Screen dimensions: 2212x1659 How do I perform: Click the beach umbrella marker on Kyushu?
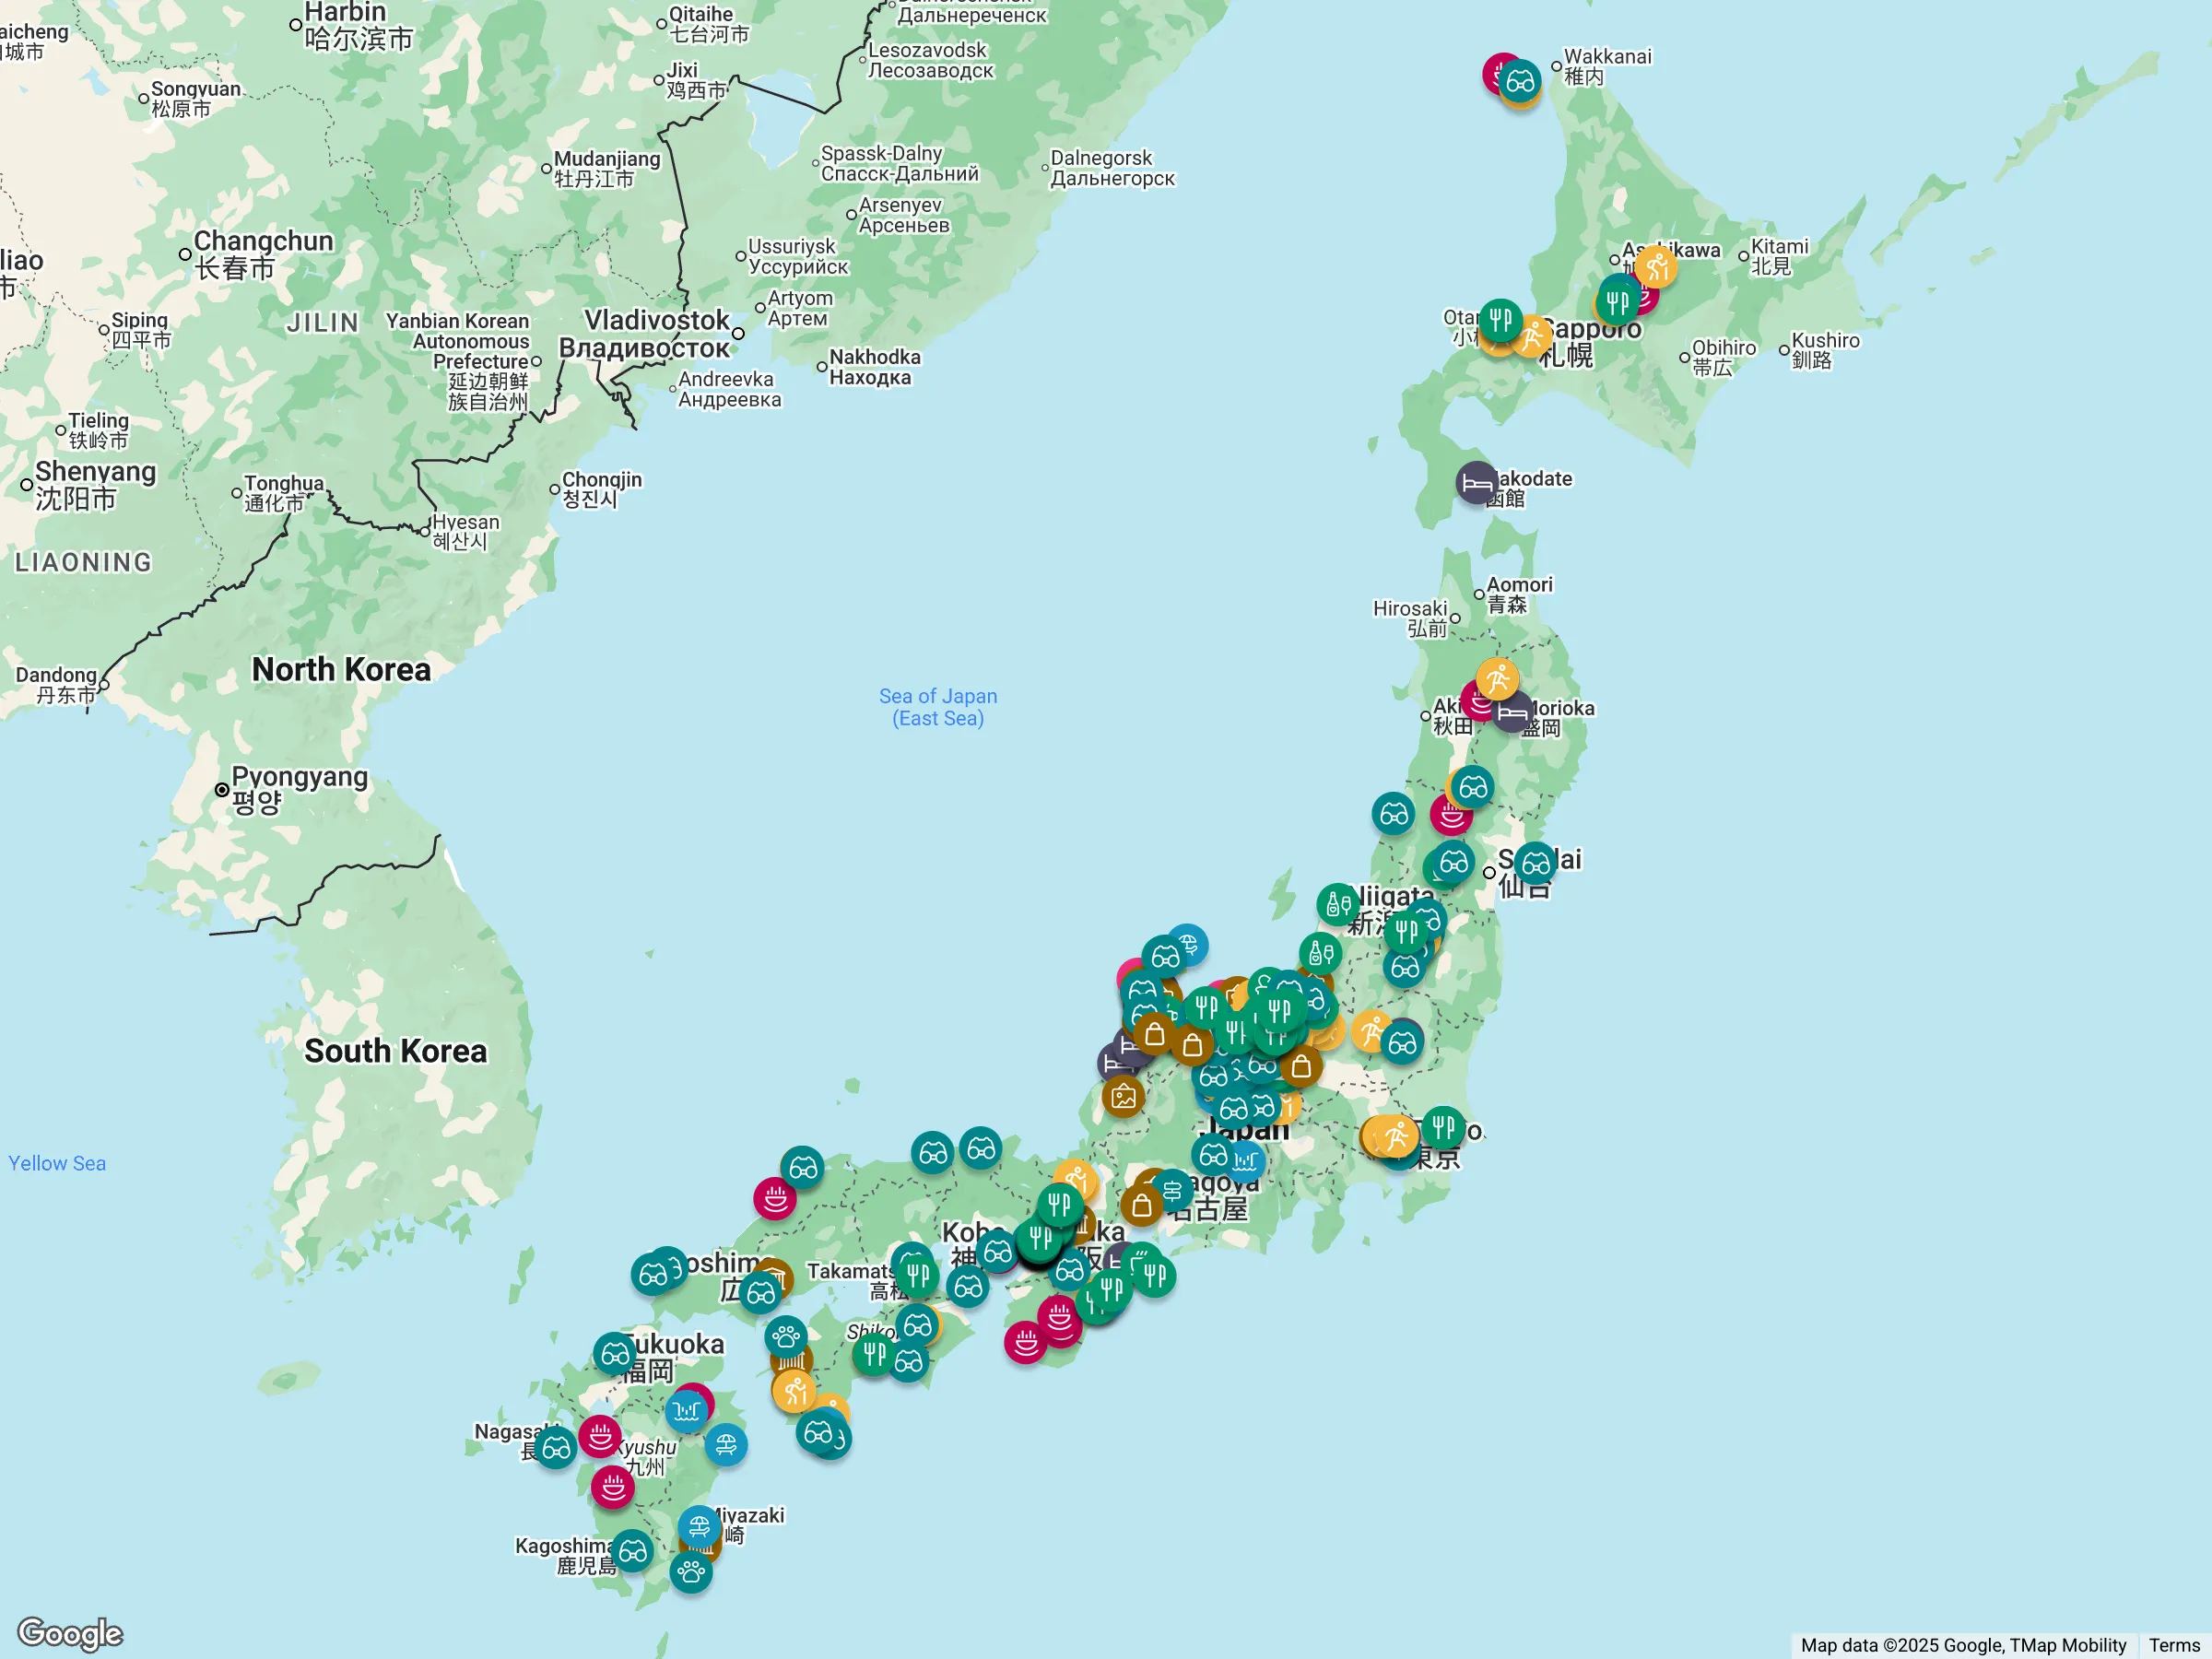[x=727, y=1444]
